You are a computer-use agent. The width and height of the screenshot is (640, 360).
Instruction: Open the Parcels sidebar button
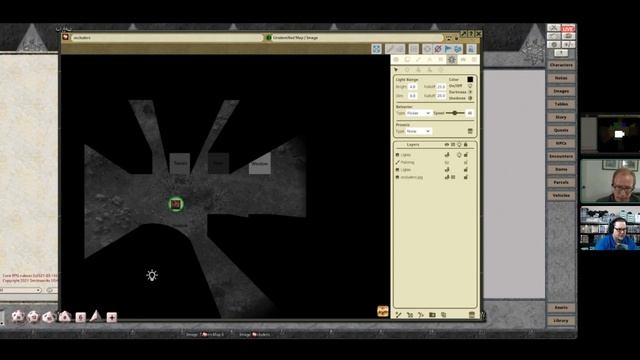(561, 182)
